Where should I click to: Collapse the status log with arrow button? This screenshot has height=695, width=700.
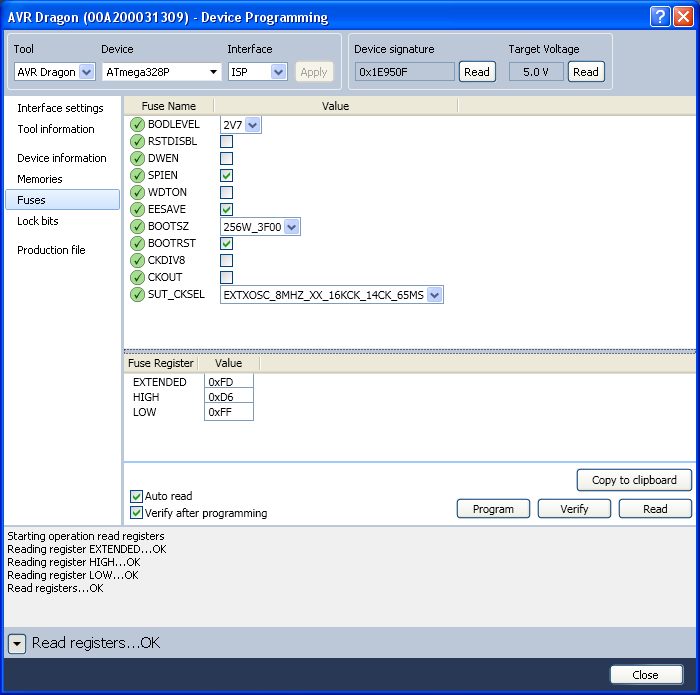(x=17, y=644)
